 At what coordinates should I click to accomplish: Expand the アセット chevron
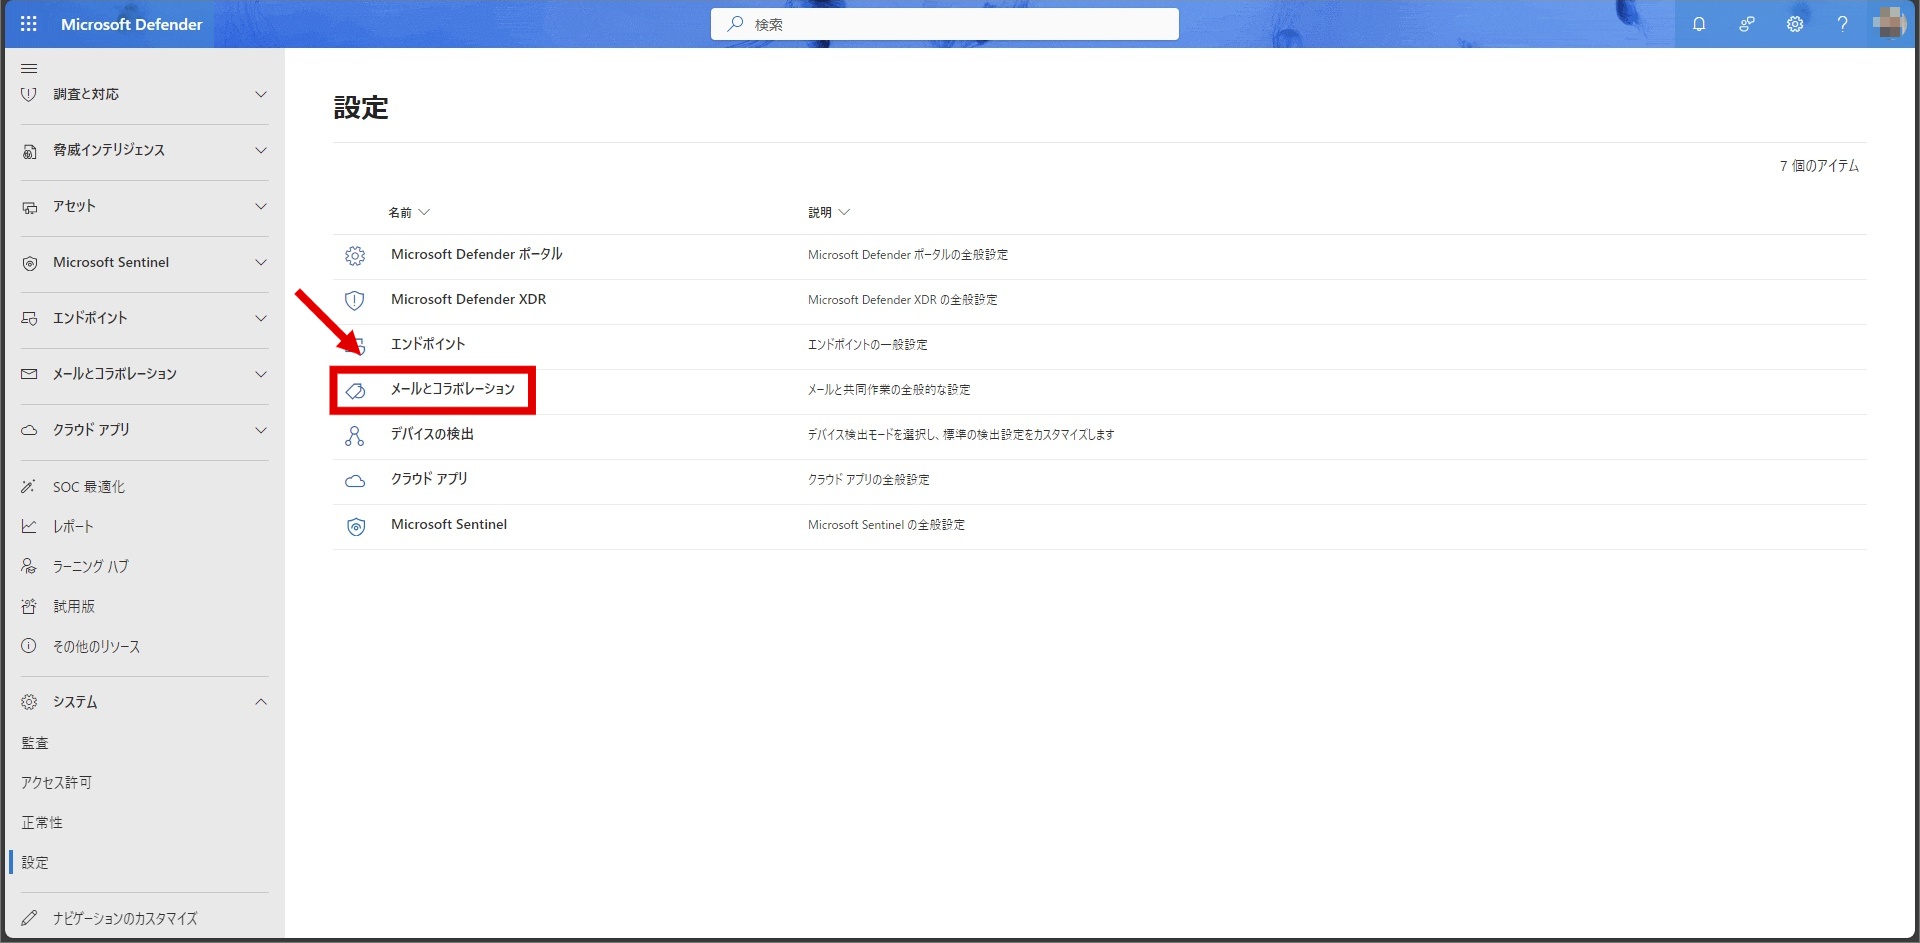261,206
